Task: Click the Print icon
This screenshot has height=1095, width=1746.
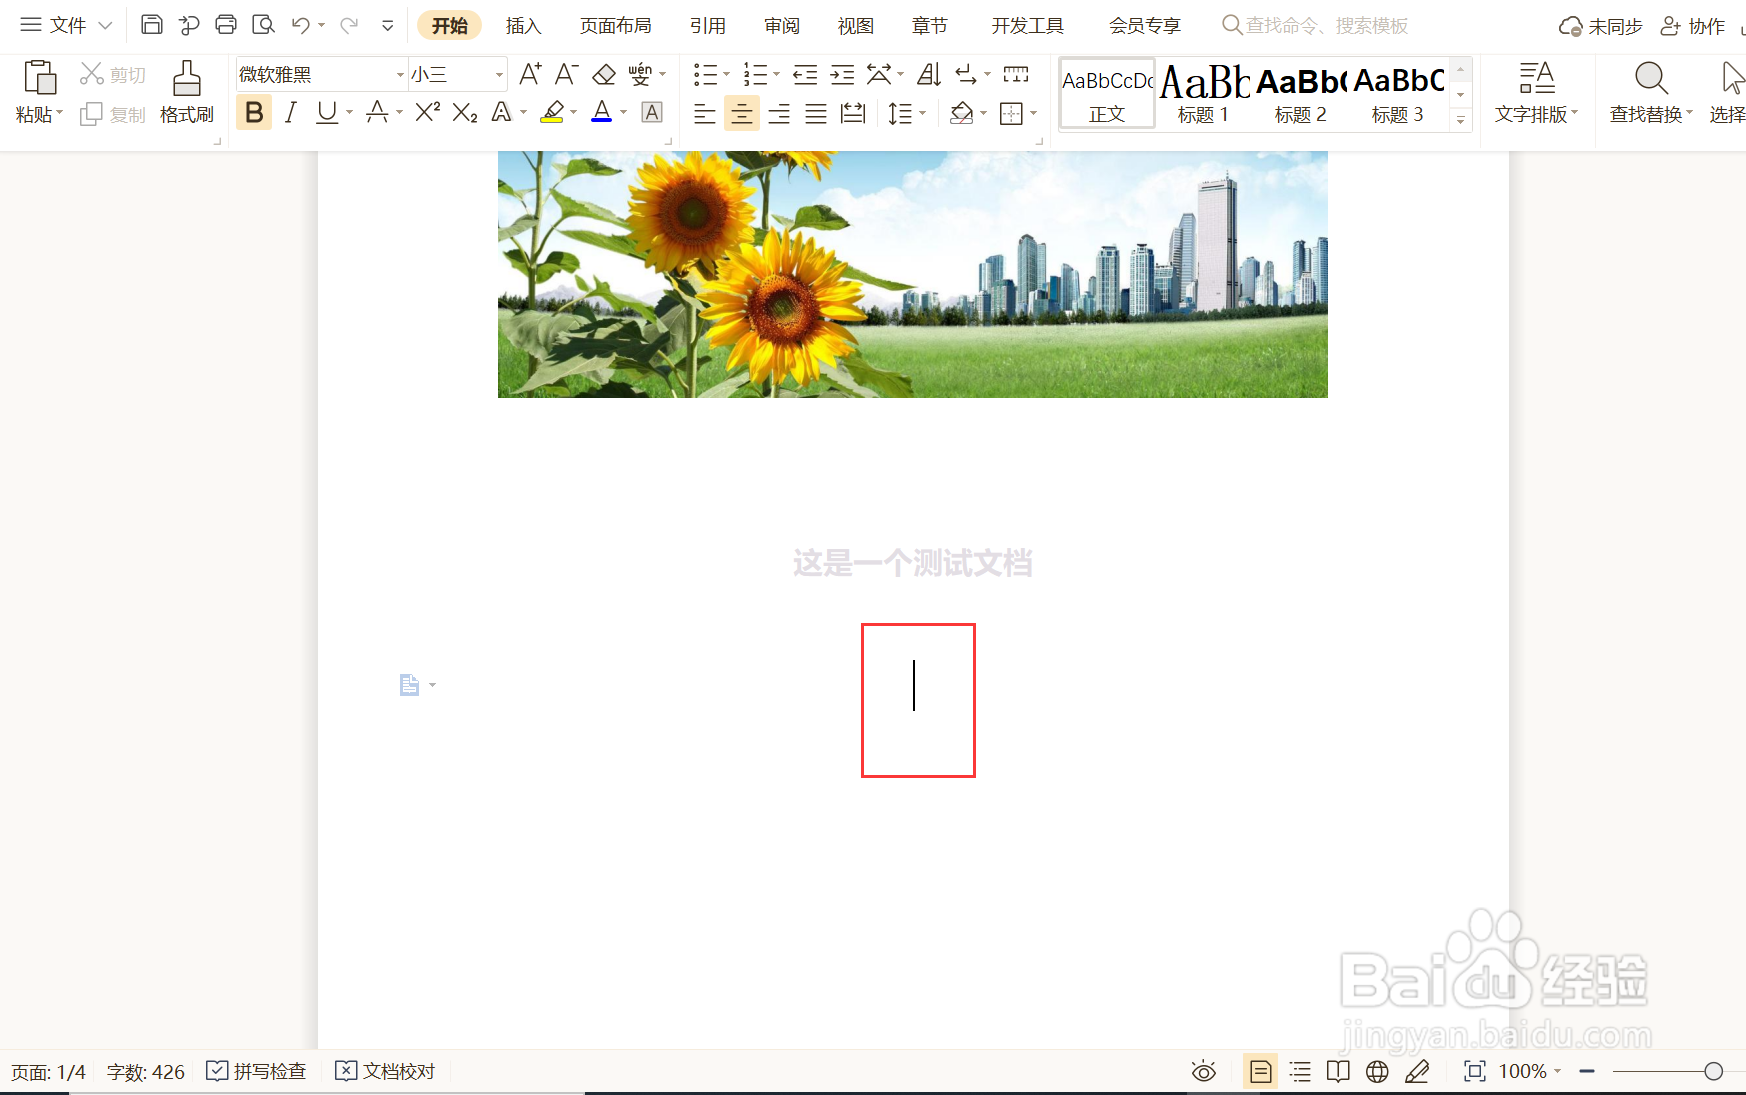Action: point(226,25)
